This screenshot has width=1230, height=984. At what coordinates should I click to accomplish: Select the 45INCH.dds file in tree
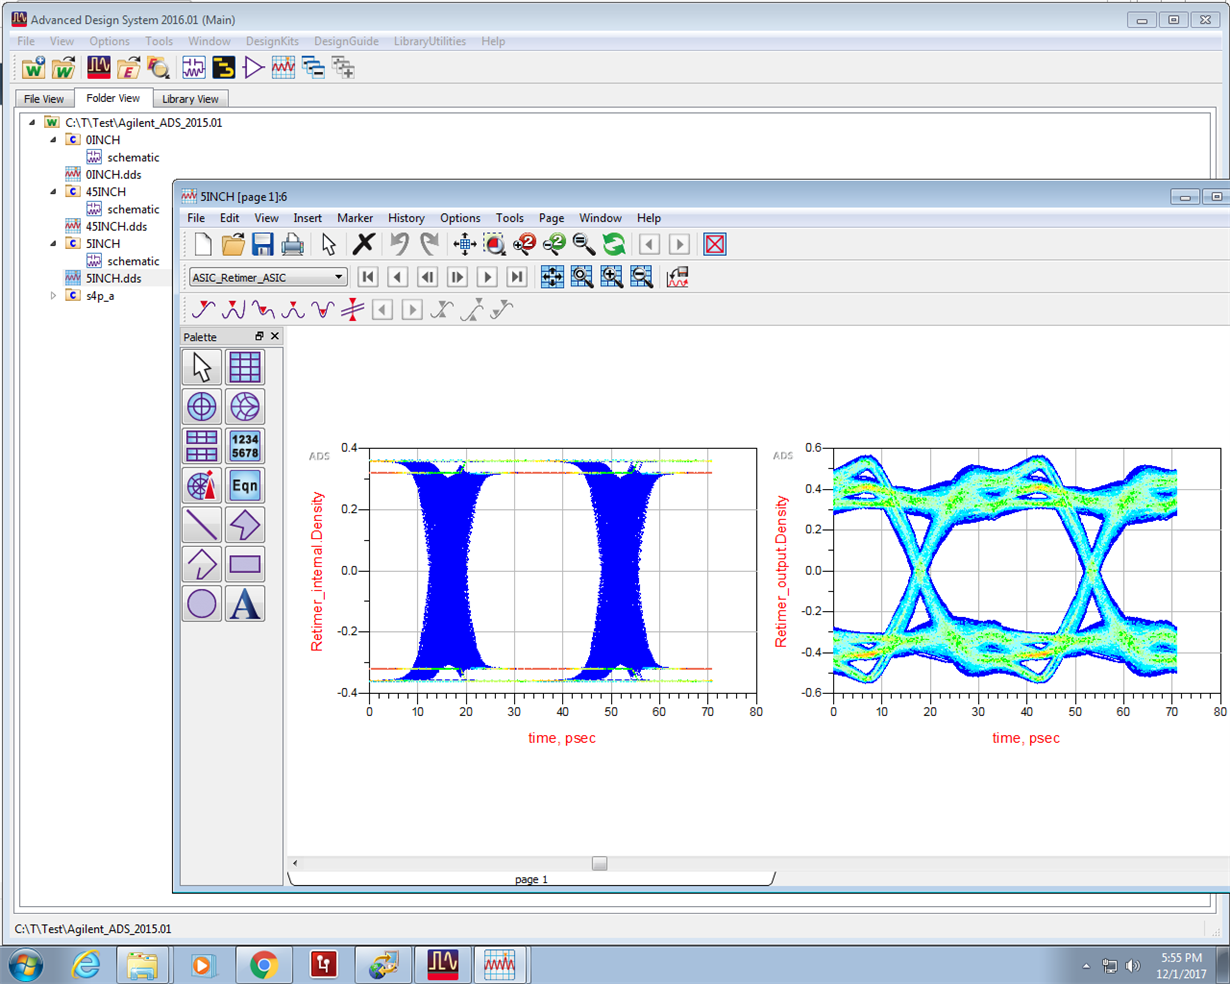(116, 227)
